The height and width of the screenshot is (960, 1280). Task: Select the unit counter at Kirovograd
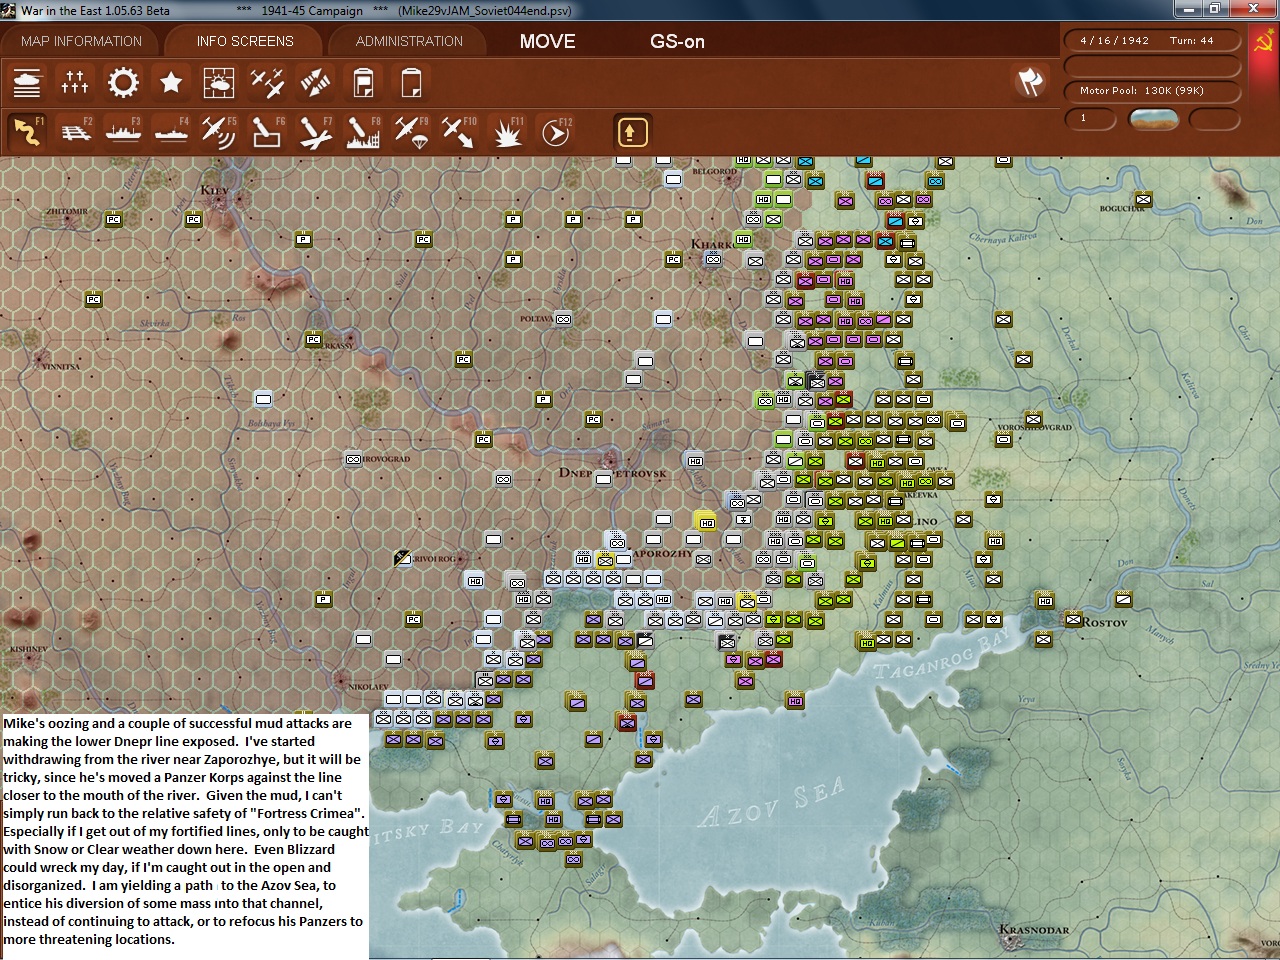tap(353, 459)
